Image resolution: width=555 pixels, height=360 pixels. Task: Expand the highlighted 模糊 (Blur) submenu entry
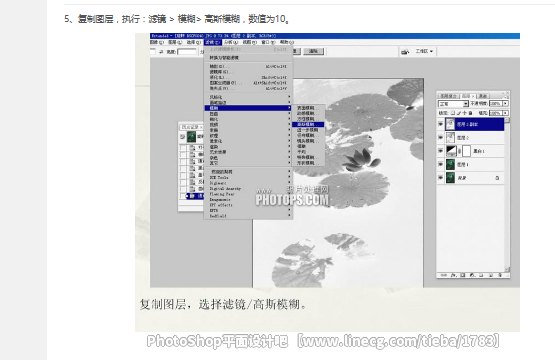(248, 108)
